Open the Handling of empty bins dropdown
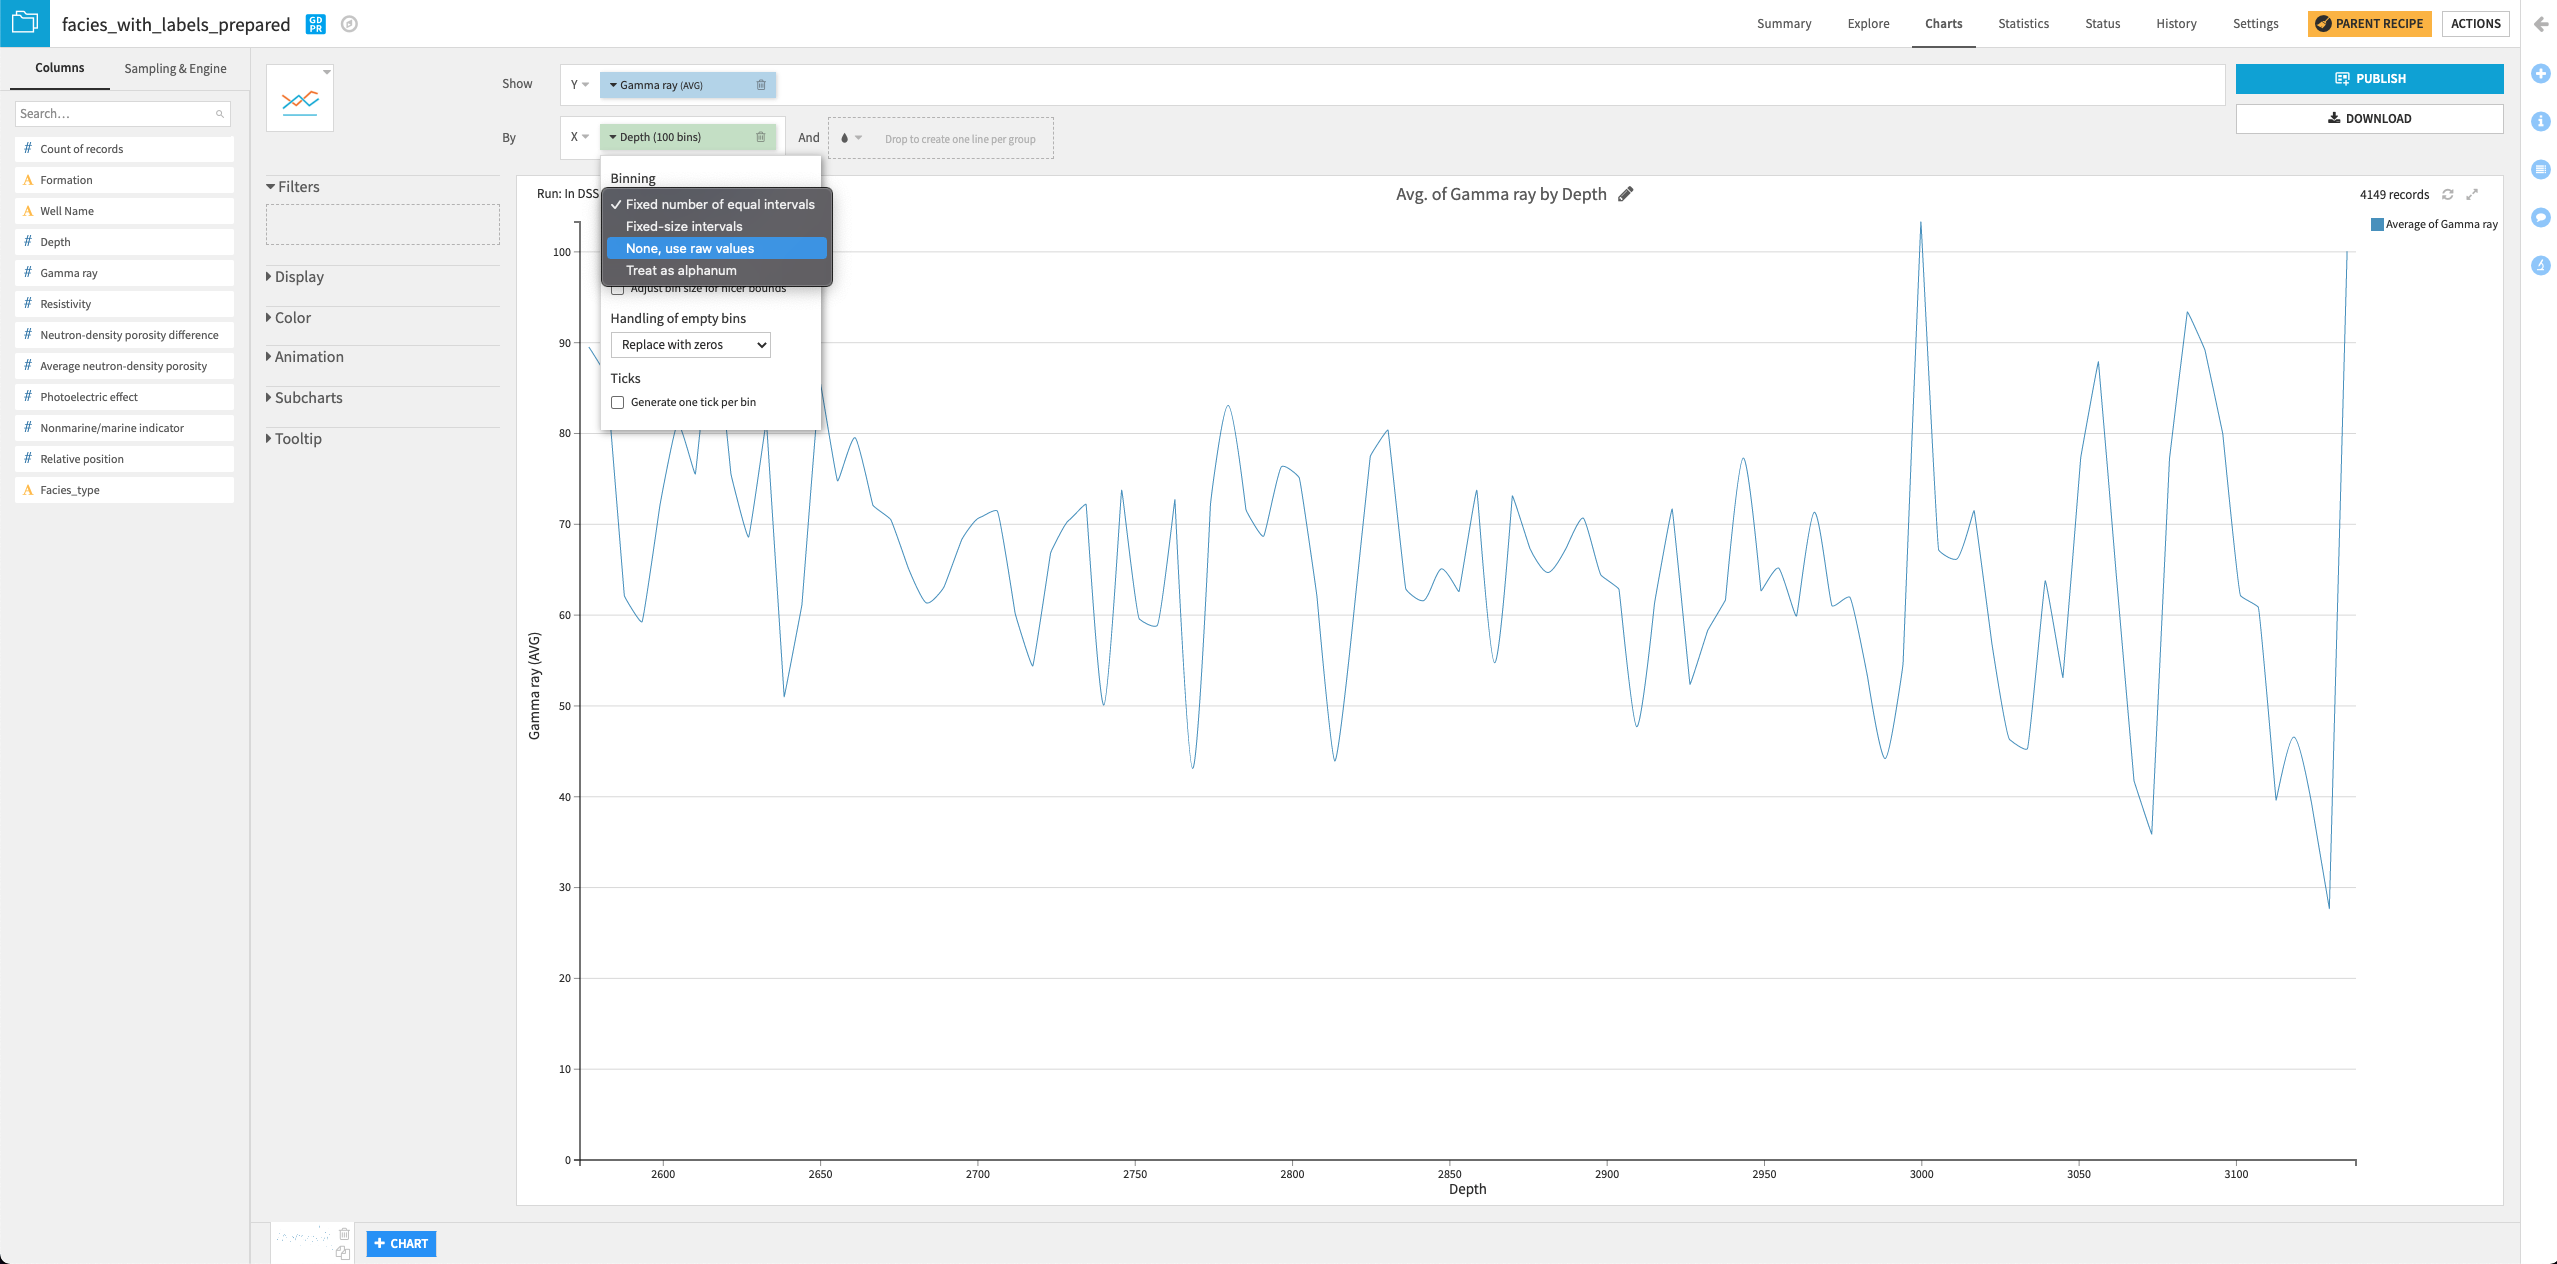 pyautogui.click(x=690, y=344)
